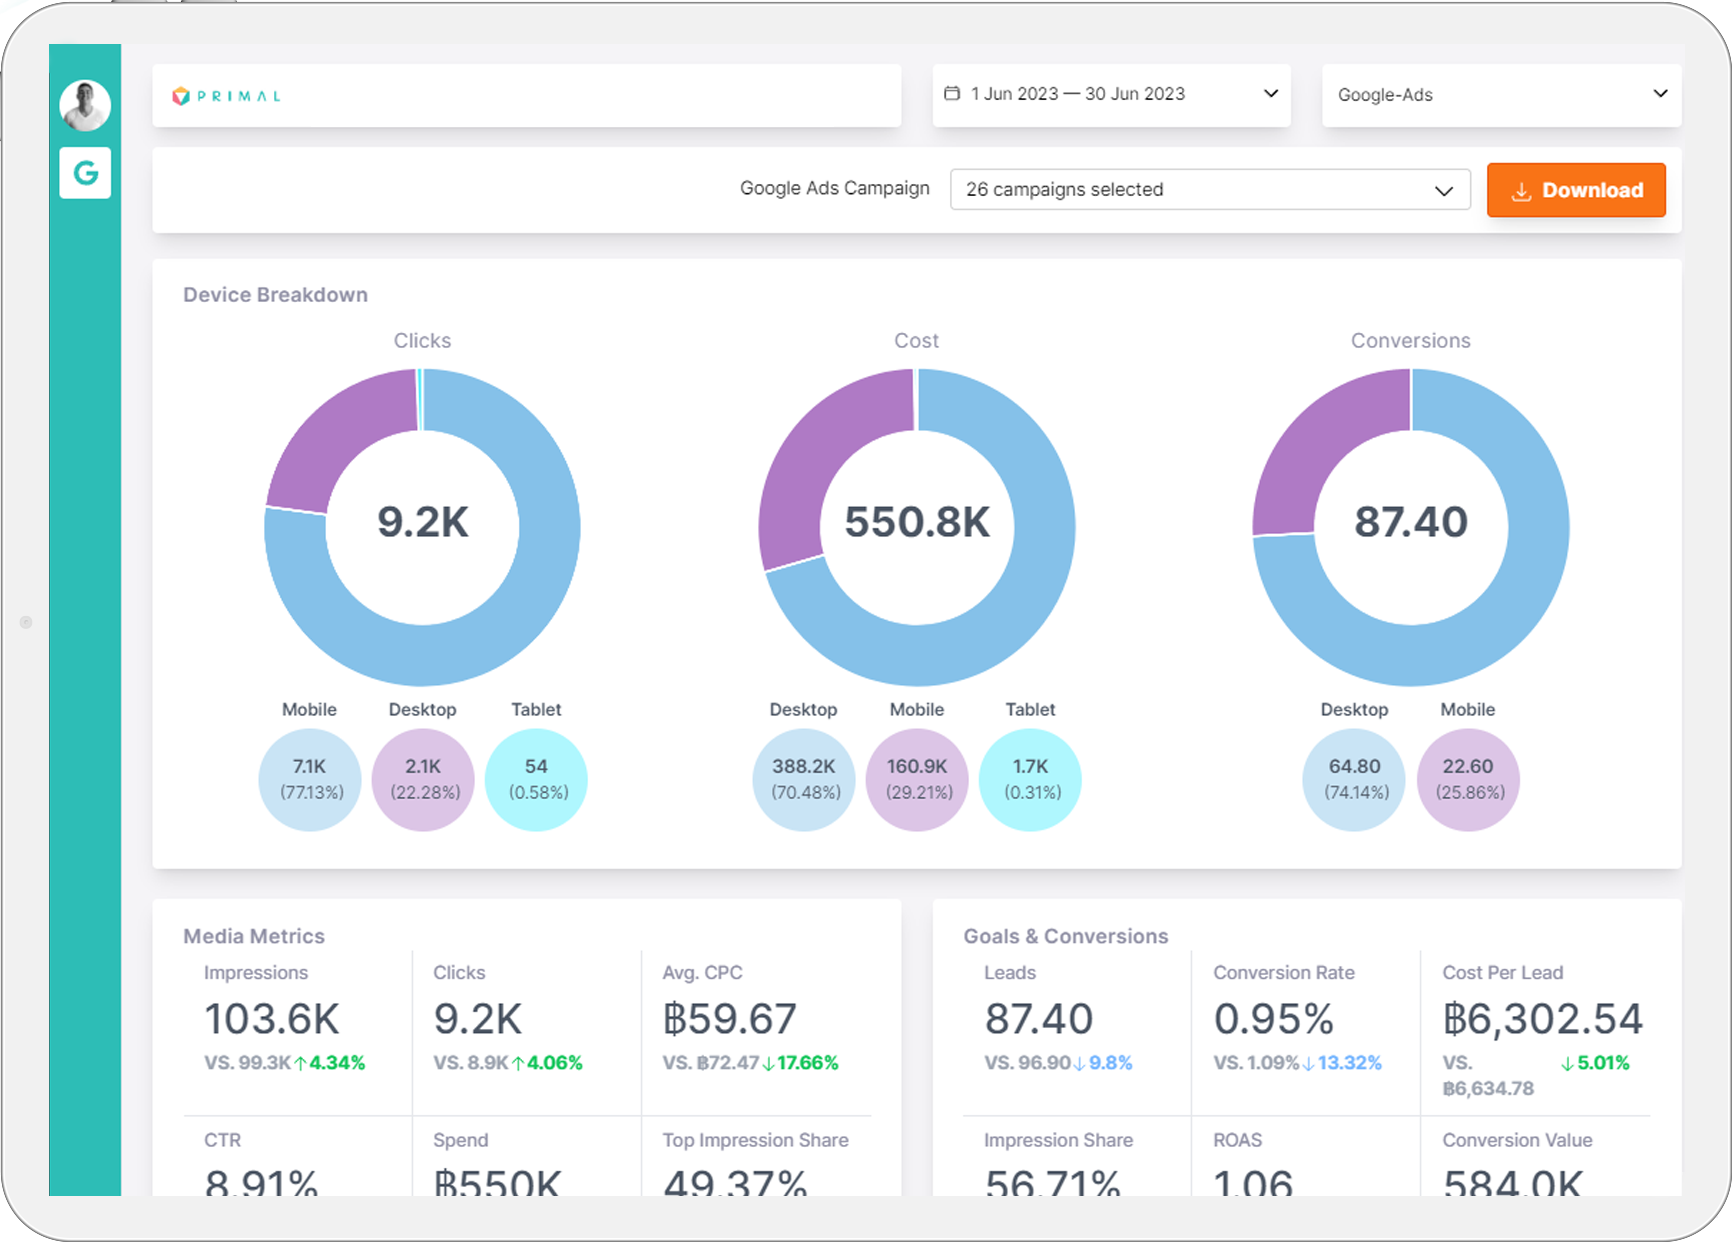Open the 26 campaigns selected dropdown

tap(1210, 189)
